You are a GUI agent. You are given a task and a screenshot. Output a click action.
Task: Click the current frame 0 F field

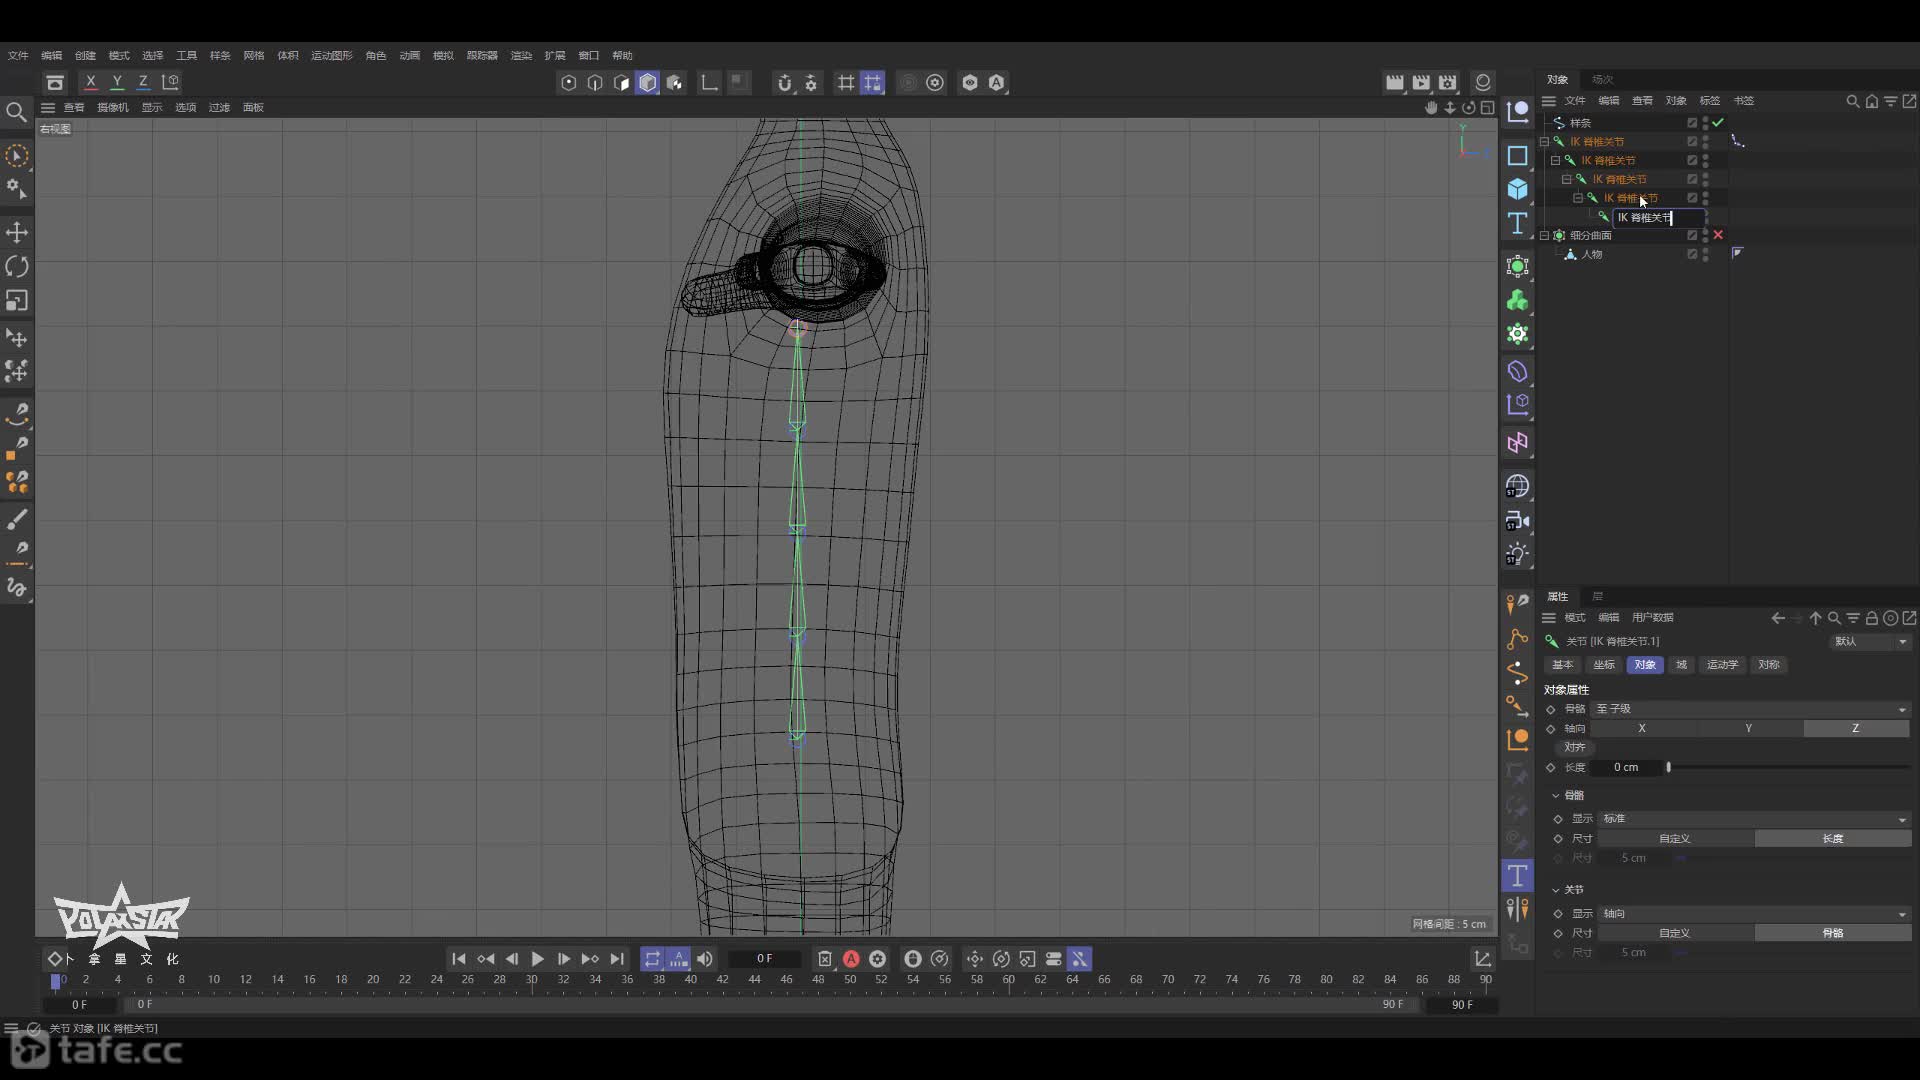click(x=765, y=959)
